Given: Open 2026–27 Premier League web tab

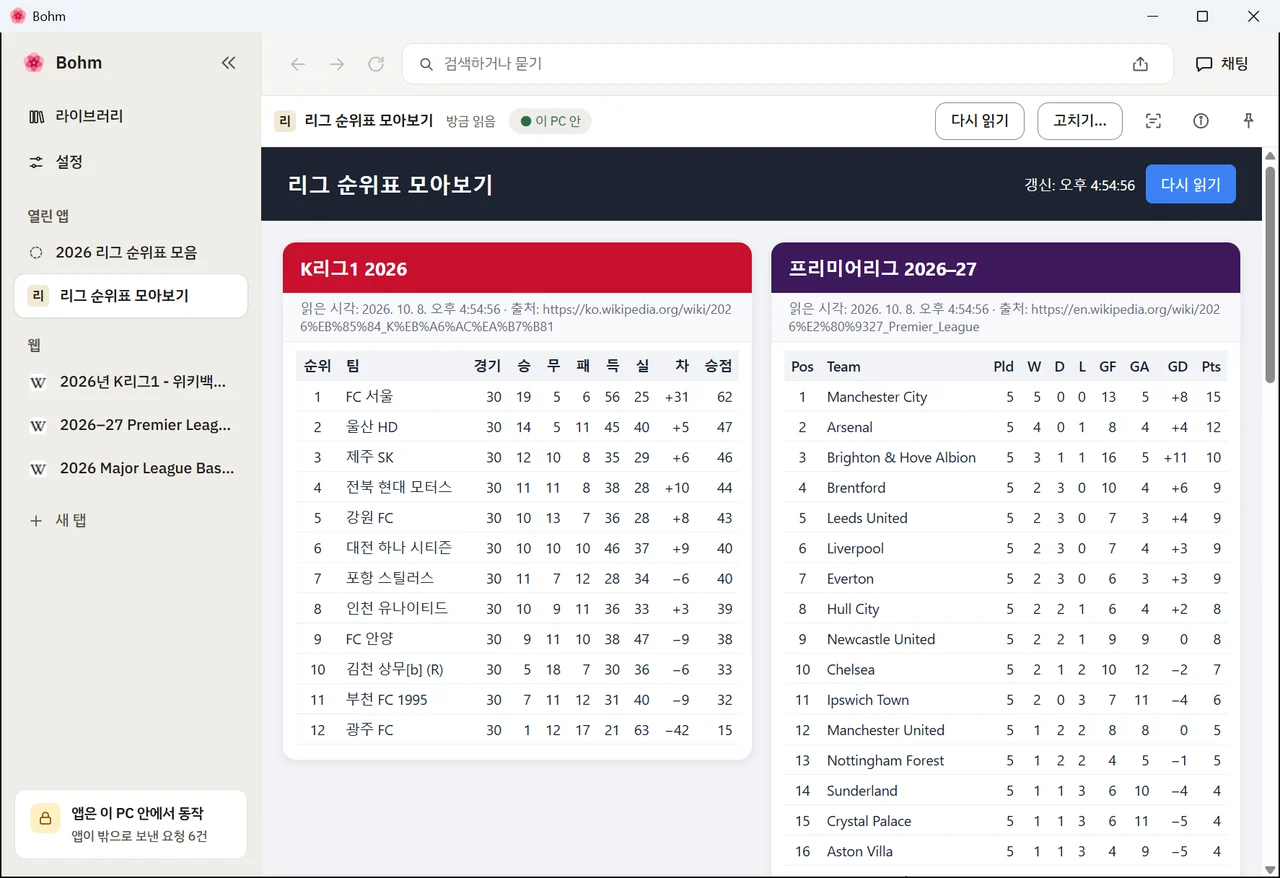Looking at the screenshot, I should 131,425.
